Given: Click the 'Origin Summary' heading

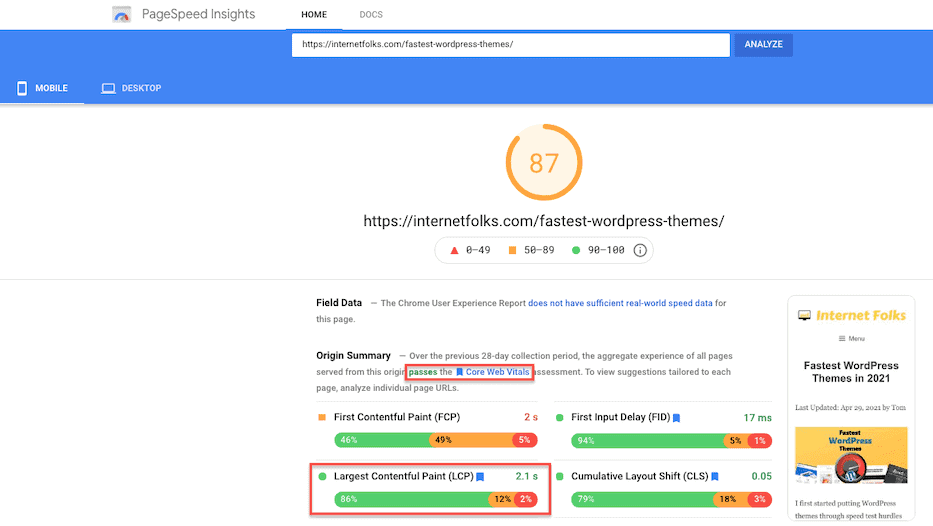Looking at the screenshot, I should 353,355.
